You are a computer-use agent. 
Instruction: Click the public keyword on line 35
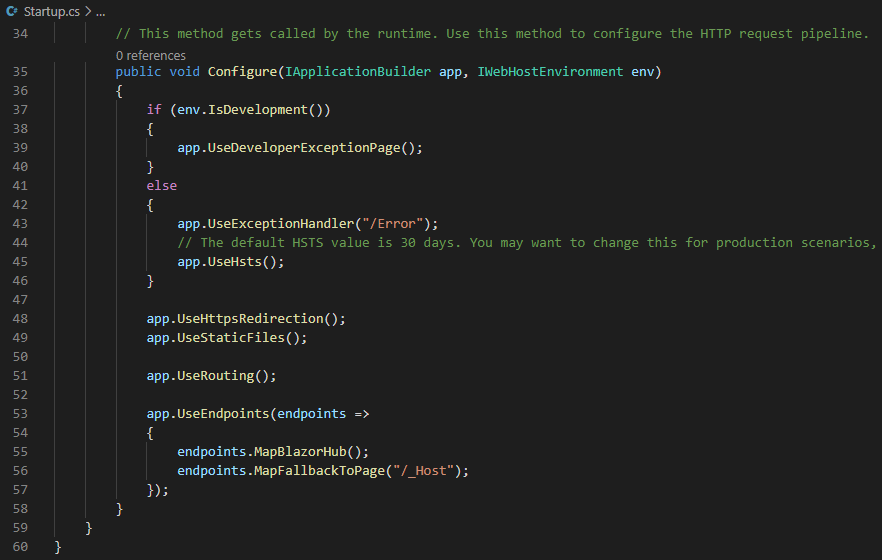(x=138, y=72)
